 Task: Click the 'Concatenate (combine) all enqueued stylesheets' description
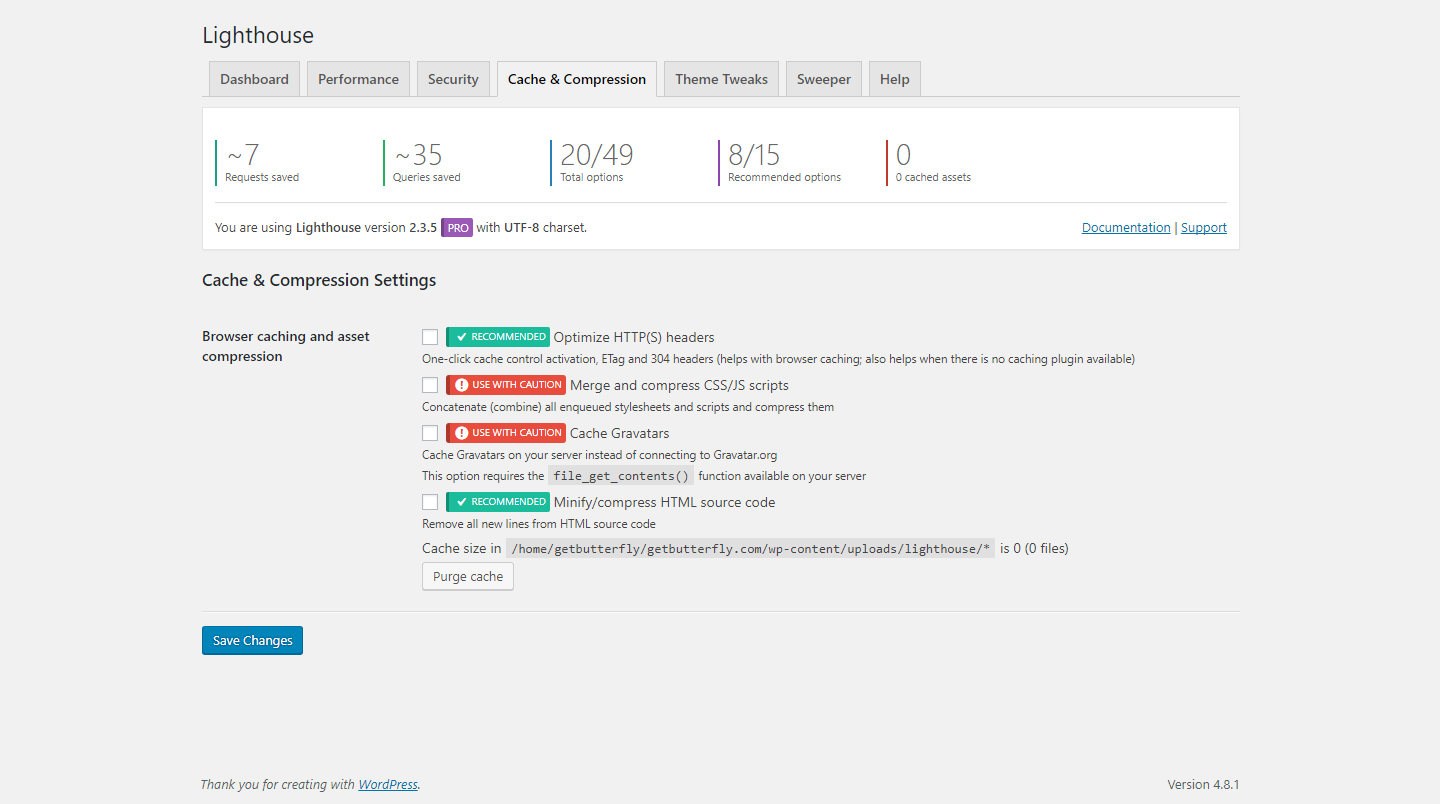pos(628,407)
